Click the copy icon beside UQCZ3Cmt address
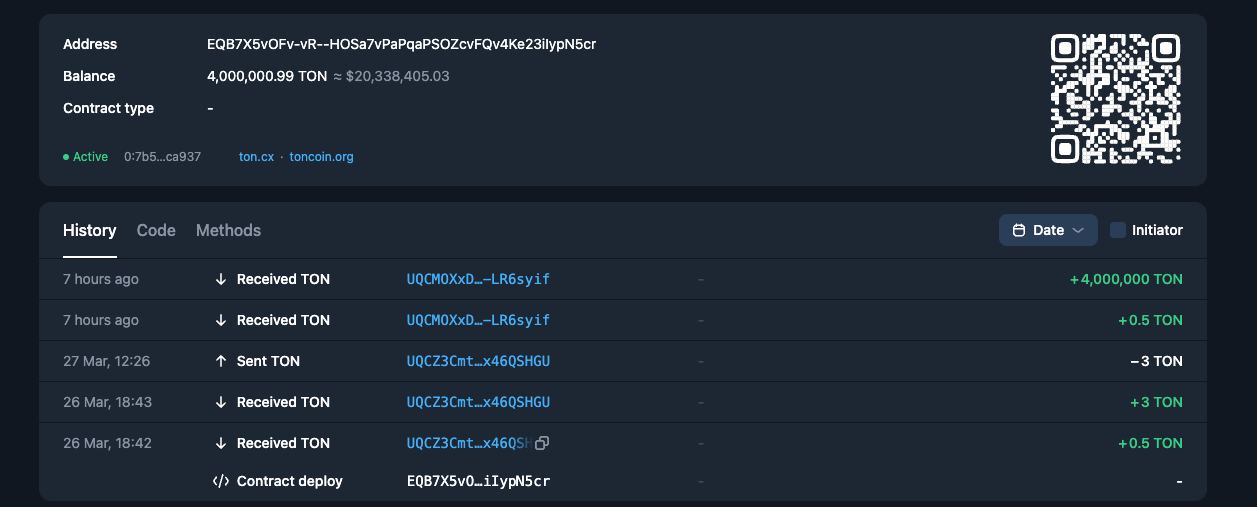Viewport: 1257px width, 507px height. tap(542, 443)
